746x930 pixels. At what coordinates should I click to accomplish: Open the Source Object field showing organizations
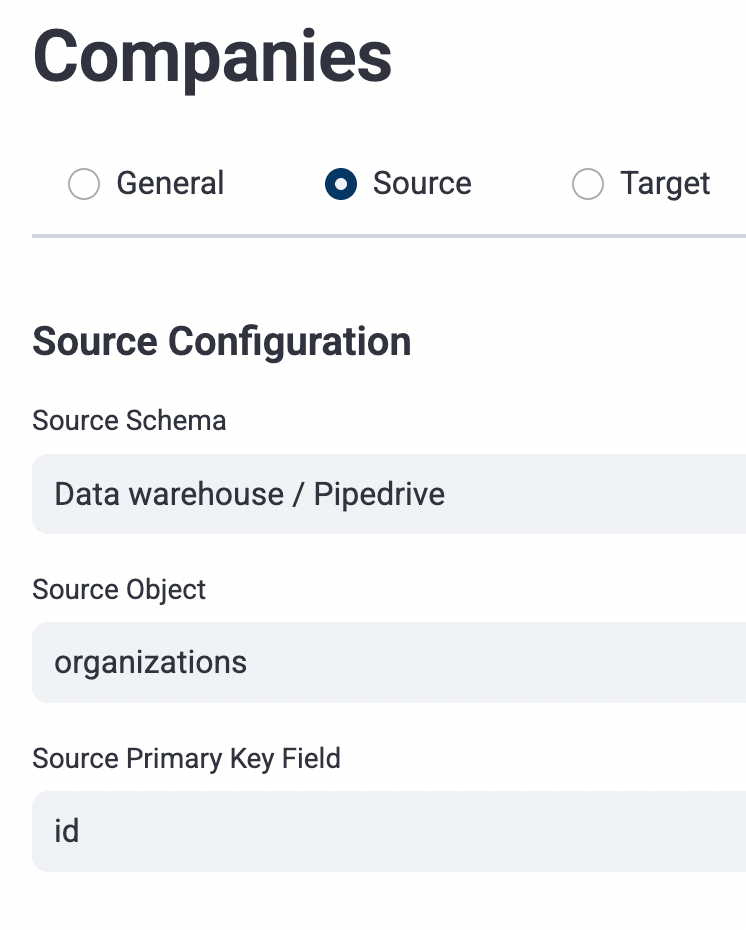389,663
